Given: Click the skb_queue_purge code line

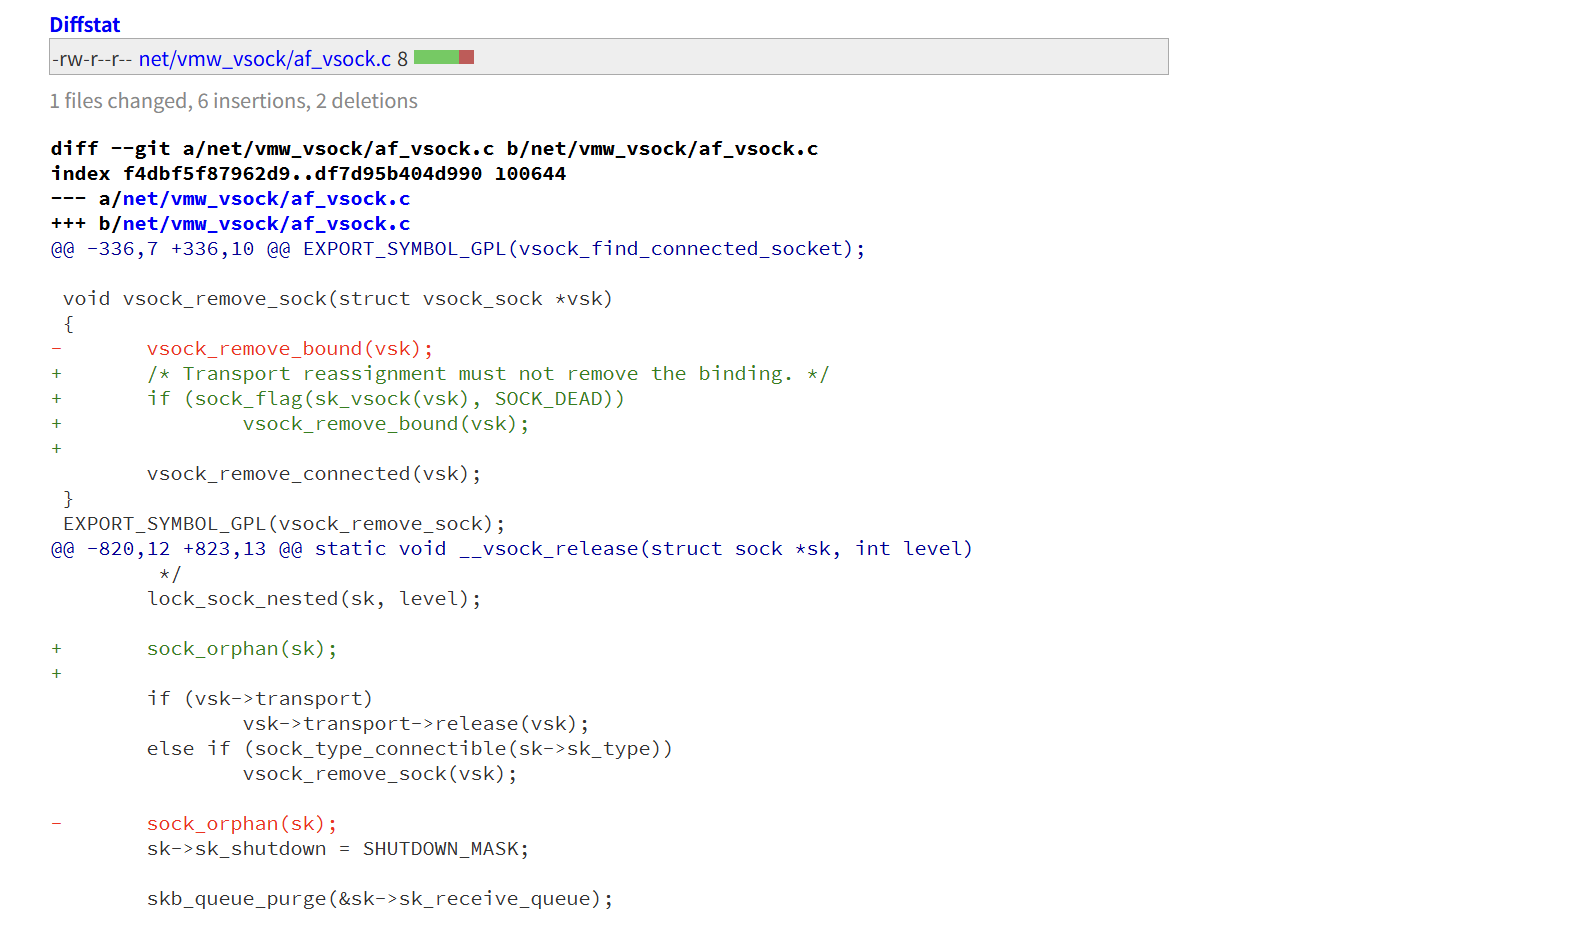Looking at the screenshot, I should click(x=379, y=899).
